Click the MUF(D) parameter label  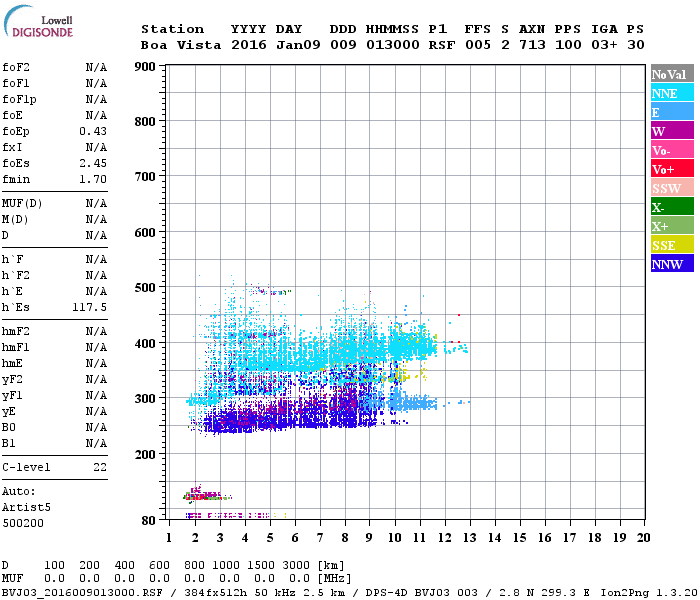pos(22,204)
